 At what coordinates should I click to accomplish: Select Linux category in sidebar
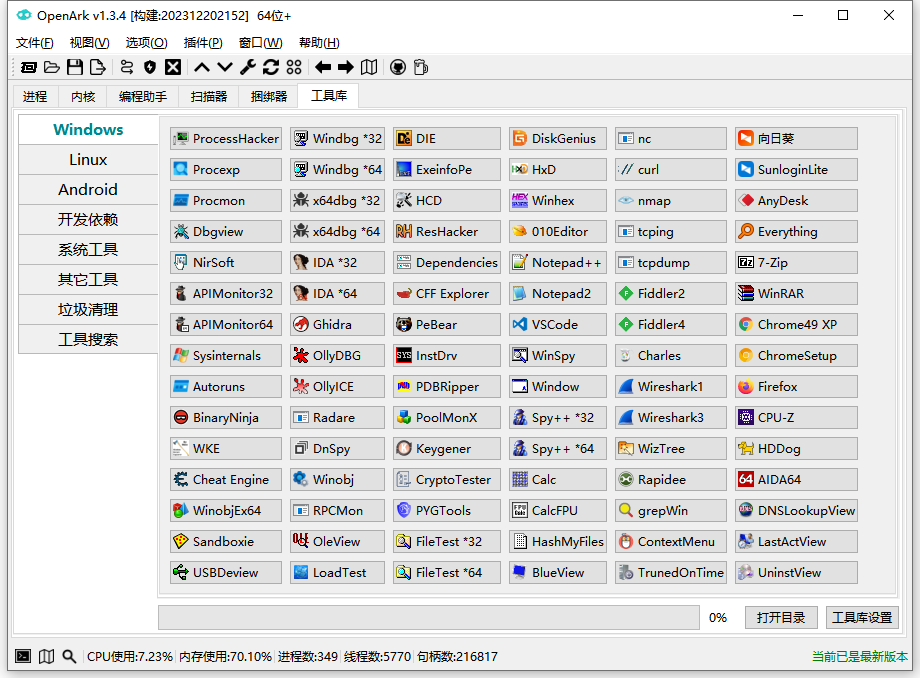pos(88,160)
